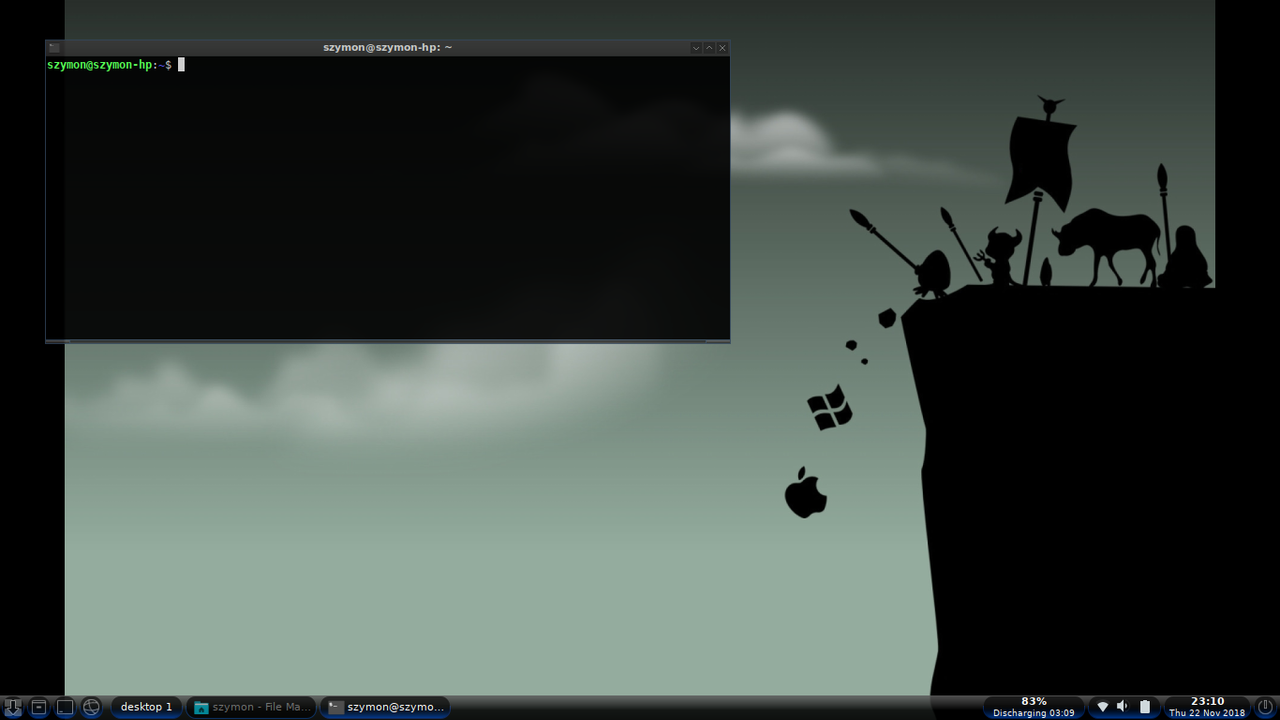
Task: Maximize the terminal window
Action: [709, 47]
